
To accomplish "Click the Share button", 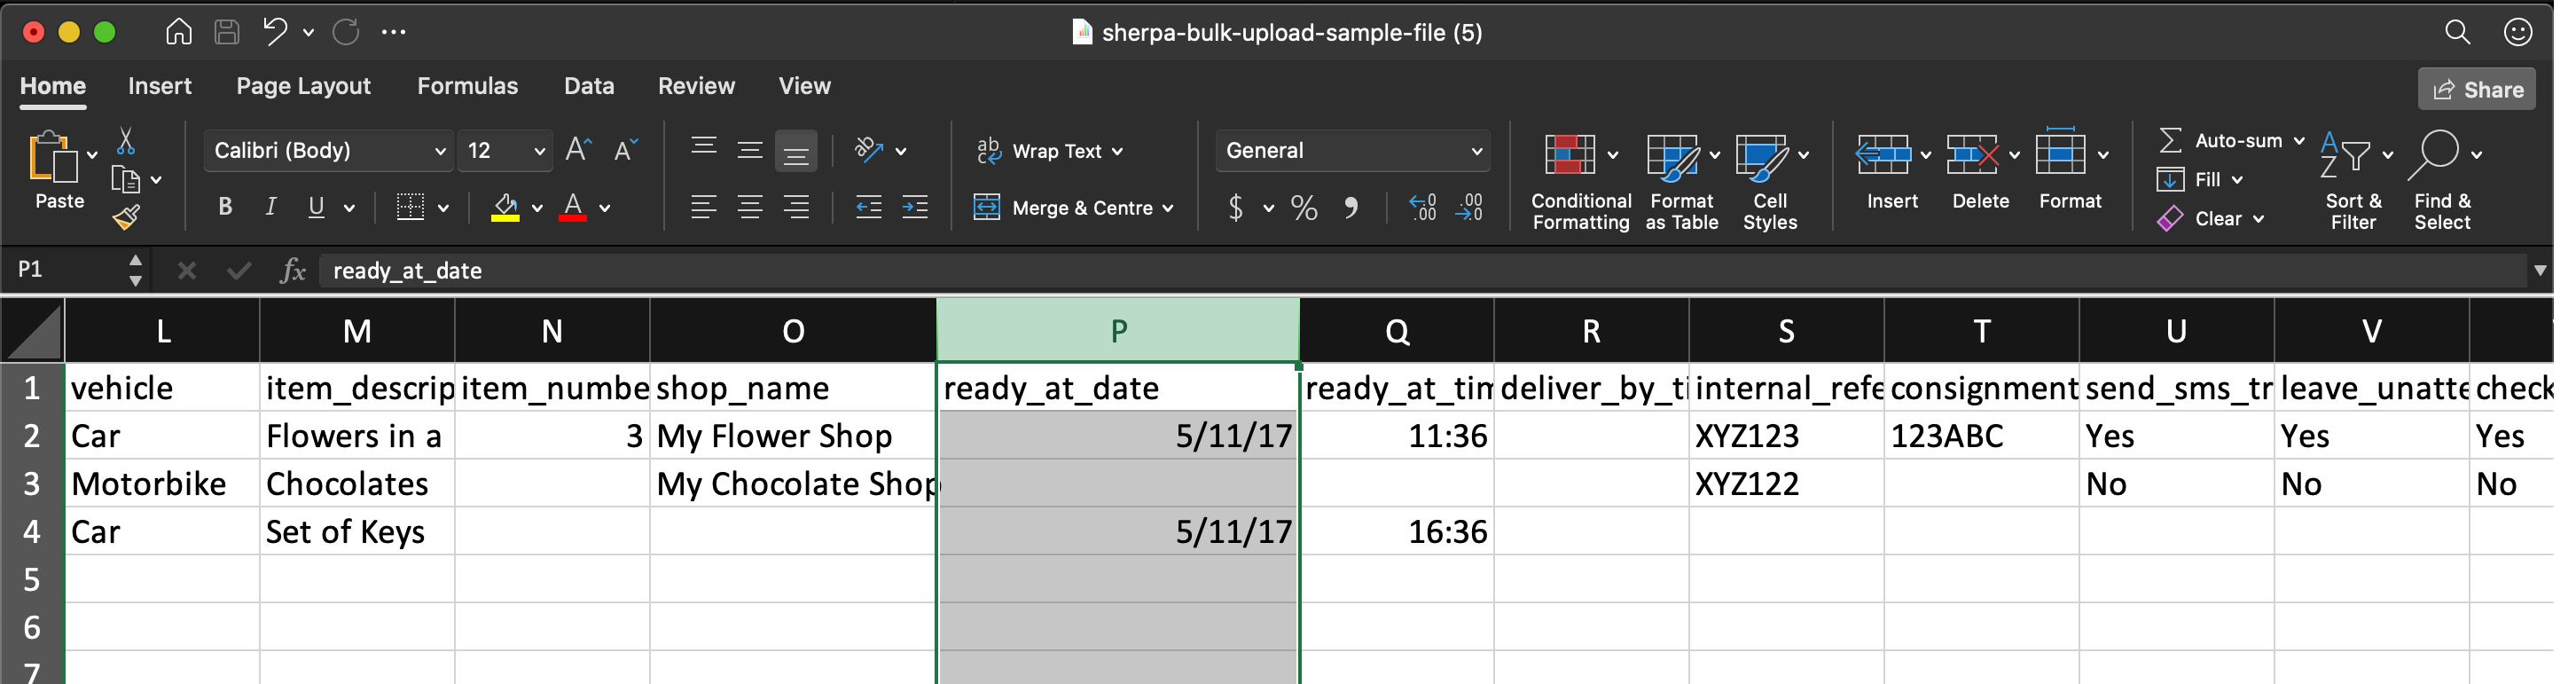I will [2476, 89].
